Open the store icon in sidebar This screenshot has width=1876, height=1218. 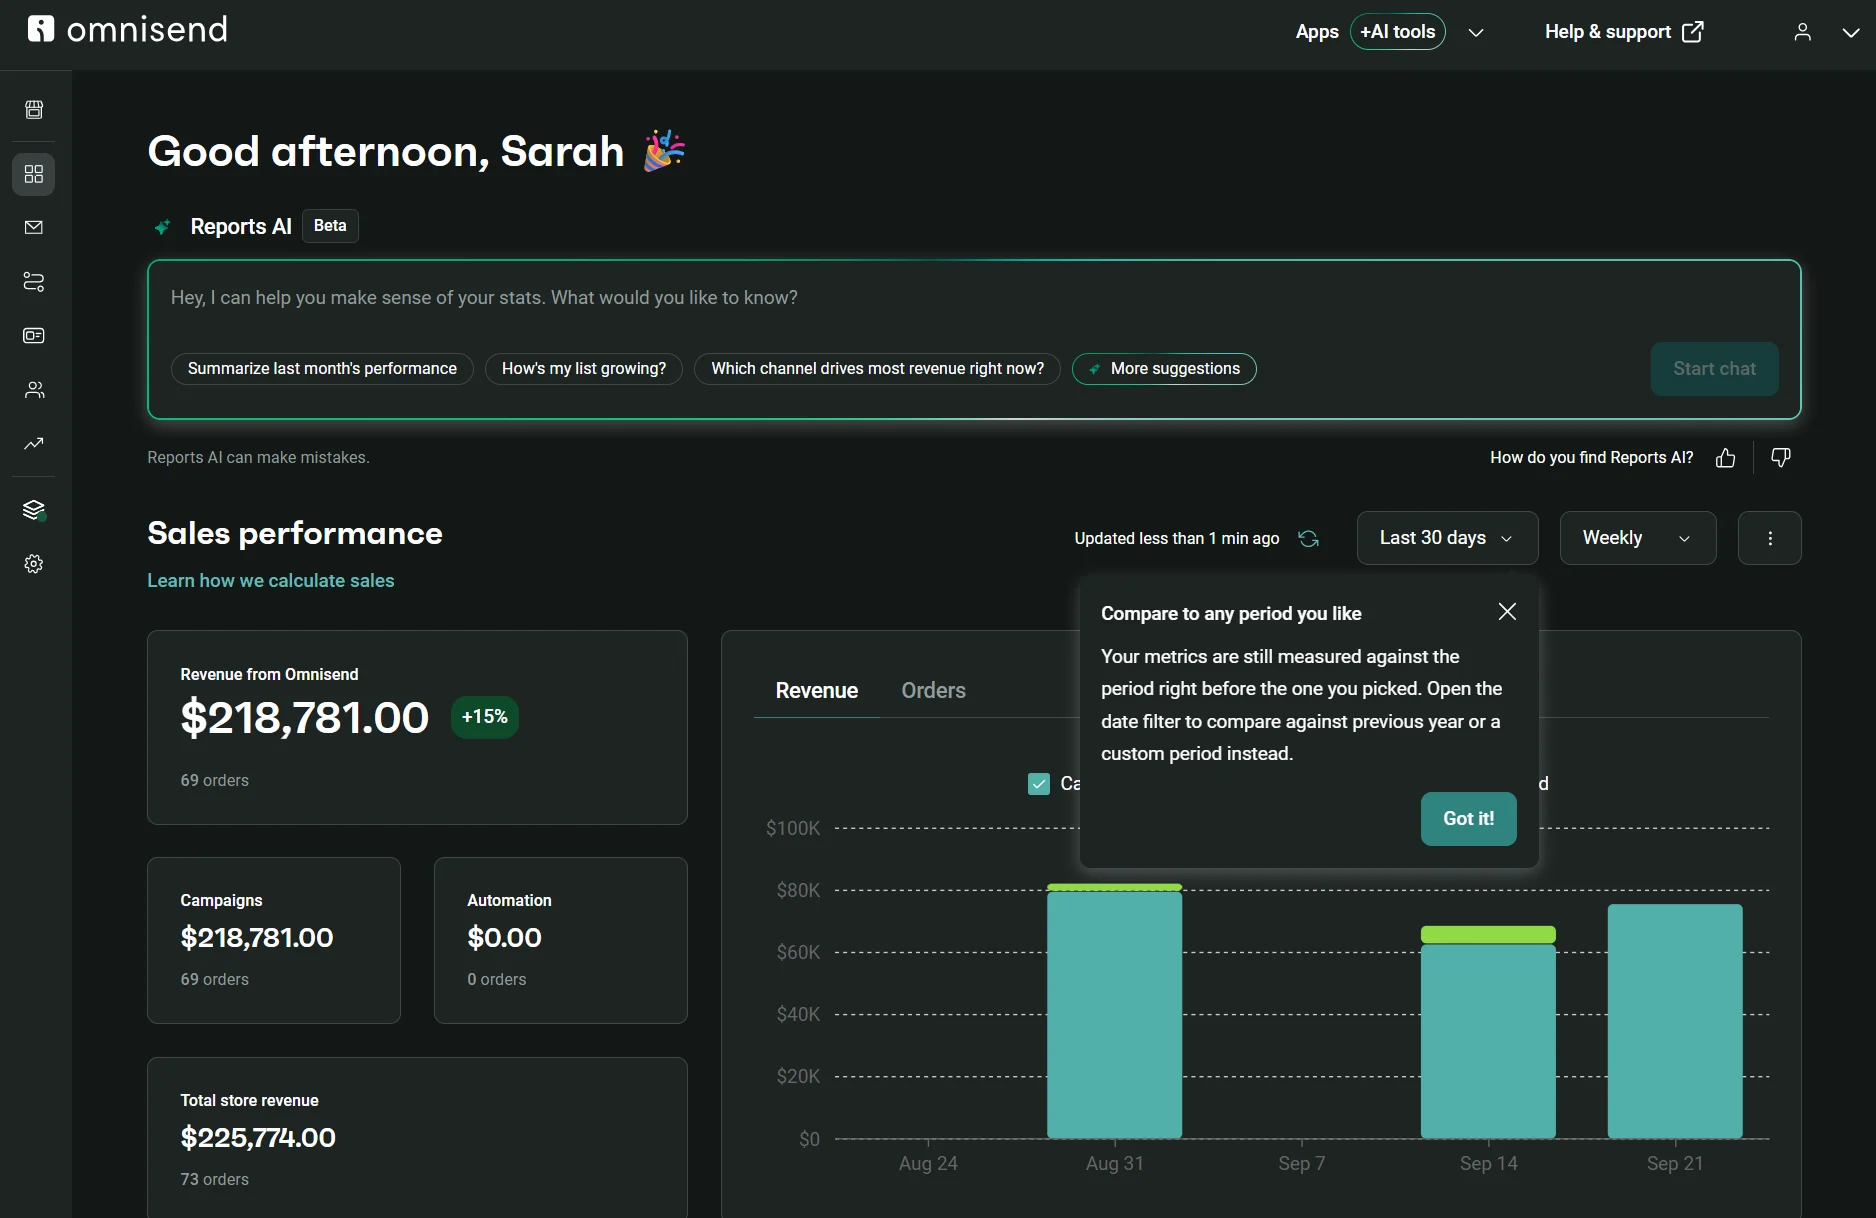(34, 109)
